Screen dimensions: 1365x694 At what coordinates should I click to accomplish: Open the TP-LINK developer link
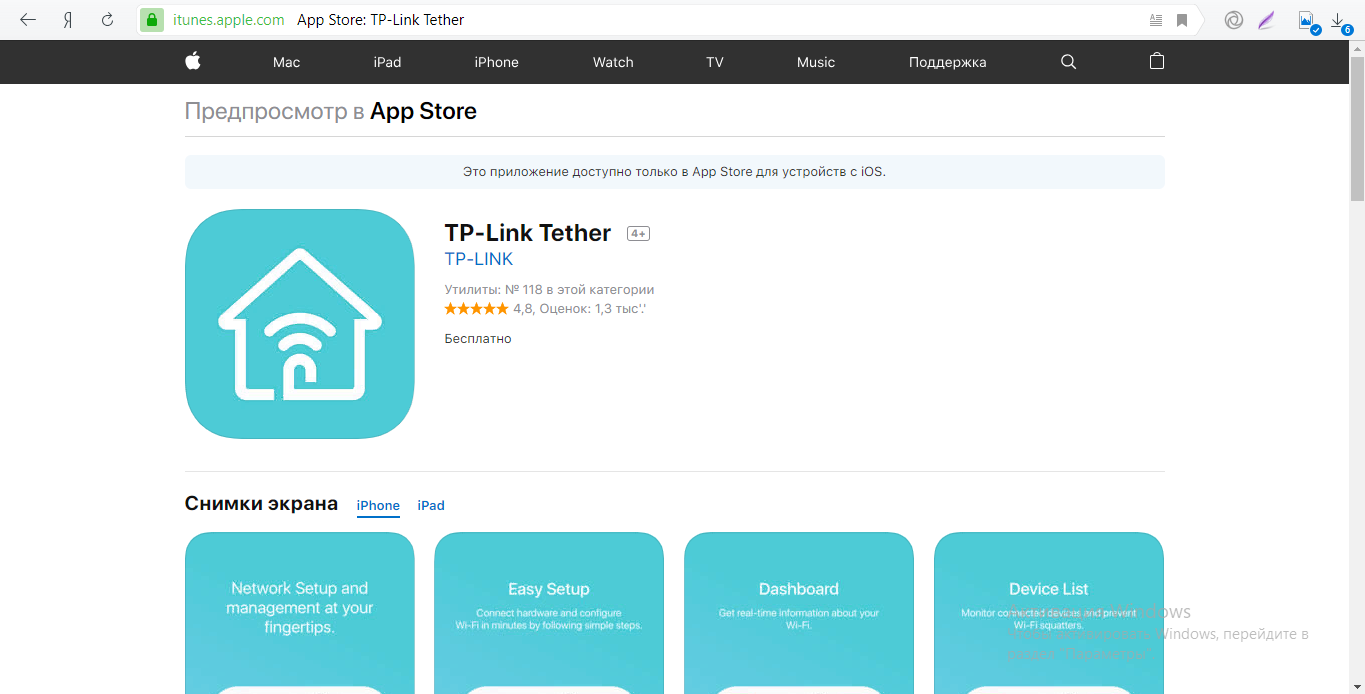click(x=478, y=259)
